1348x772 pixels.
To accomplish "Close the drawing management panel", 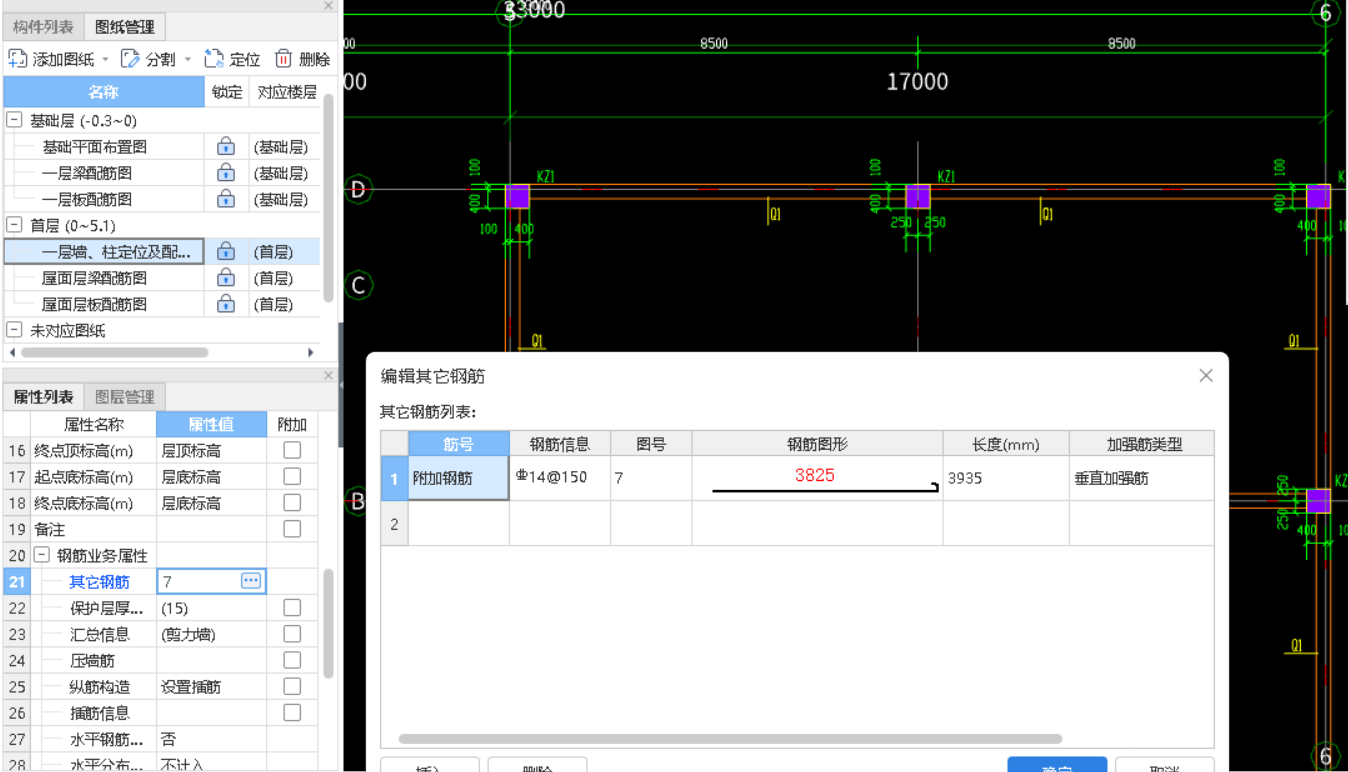I will coord(328,5).
